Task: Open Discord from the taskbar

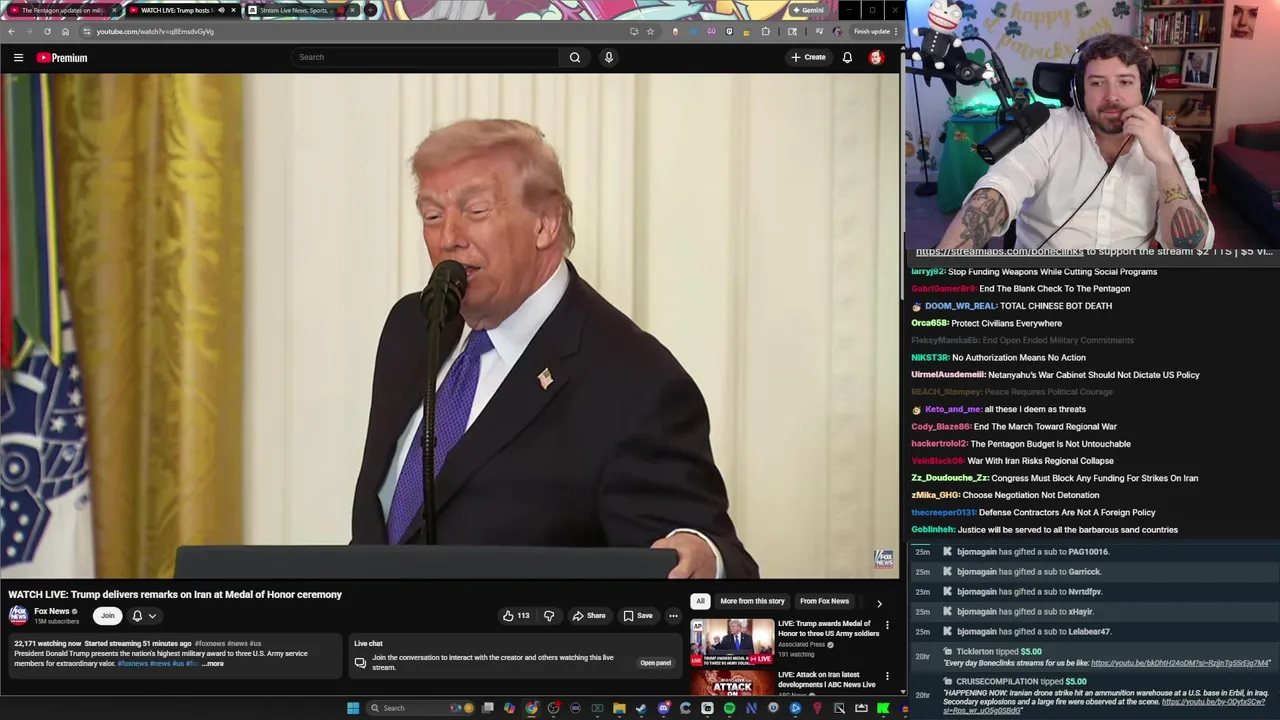Action: point(665,708)
